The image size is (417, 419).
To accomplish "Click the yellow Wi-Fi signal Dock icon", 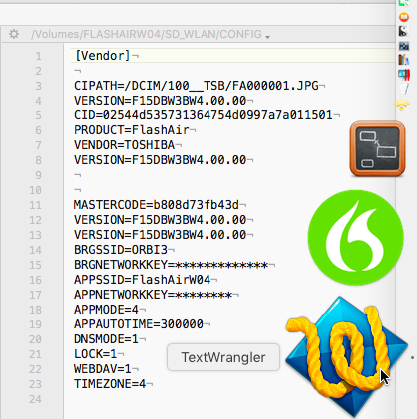I will coord(402,105).
